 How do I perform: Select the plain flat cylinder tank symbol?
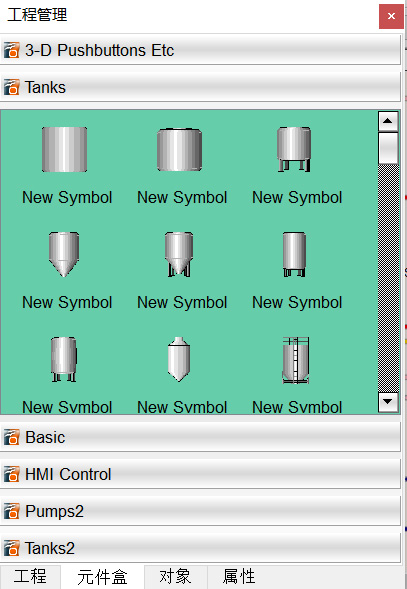[64, 150]
